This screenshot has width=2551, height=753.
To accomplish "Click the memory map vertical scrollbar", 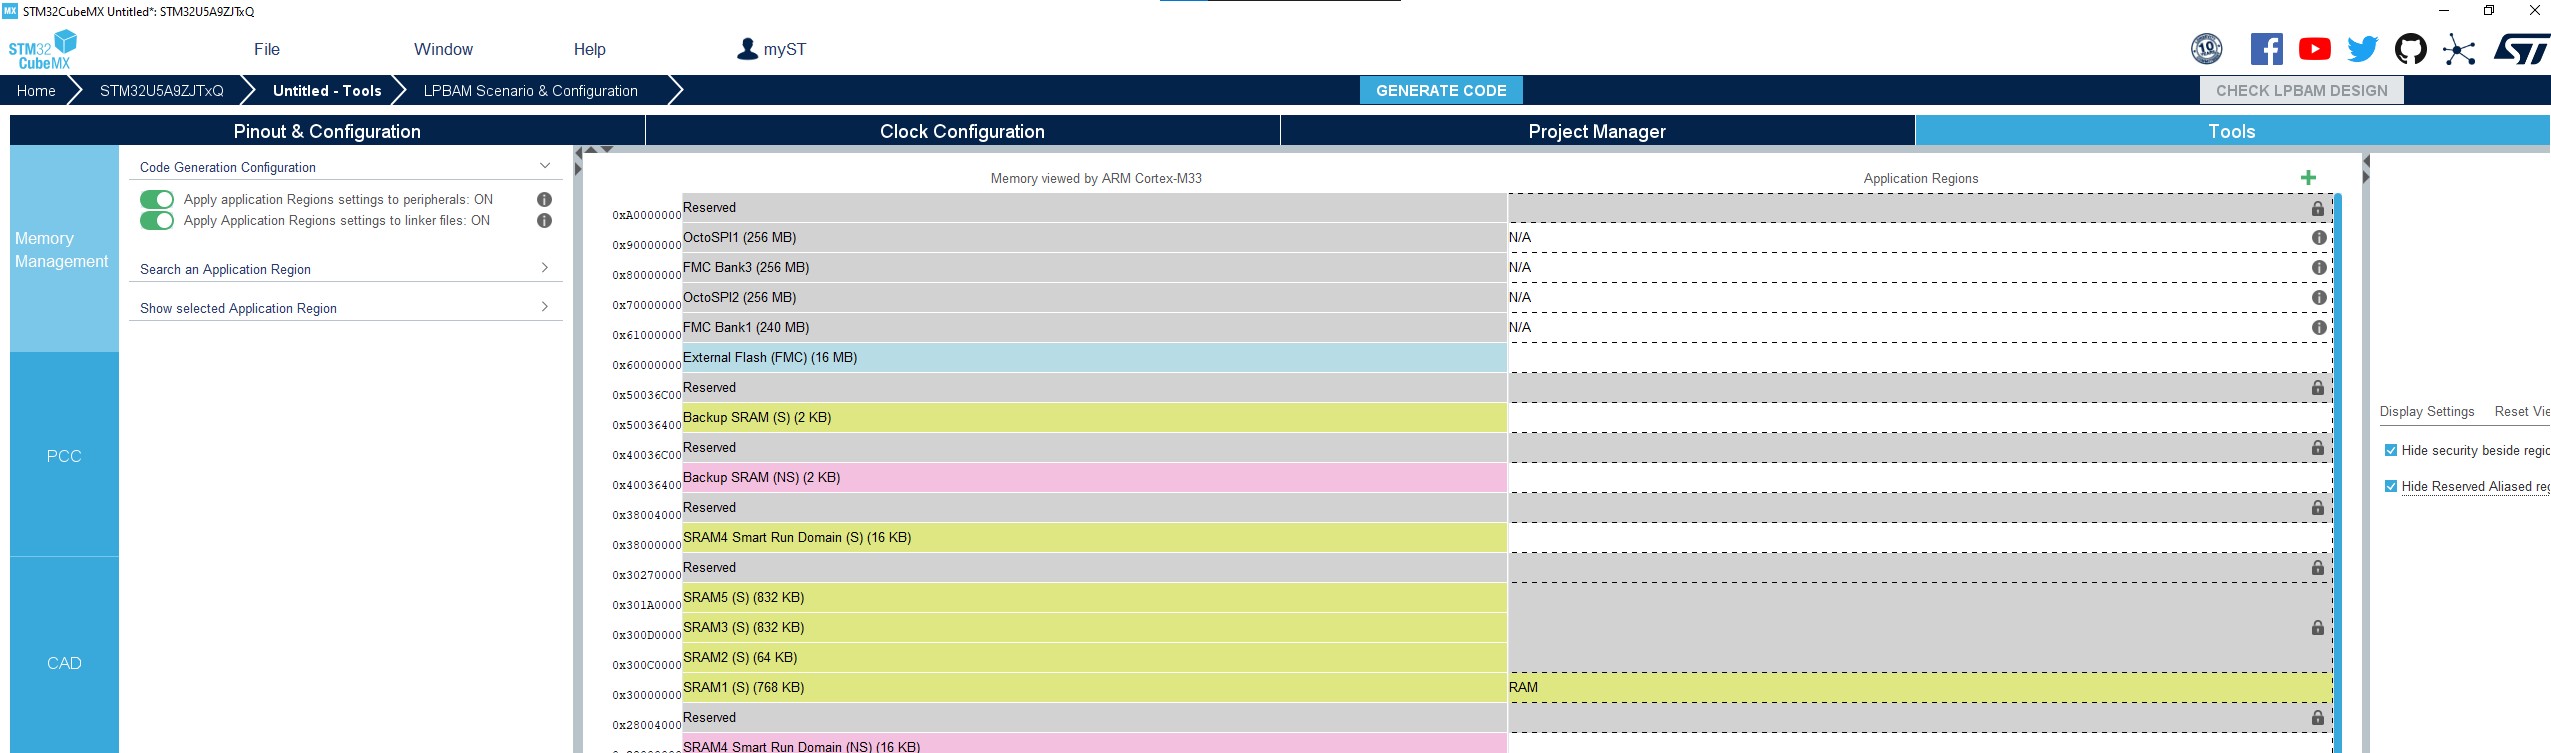I will 2337,472.
